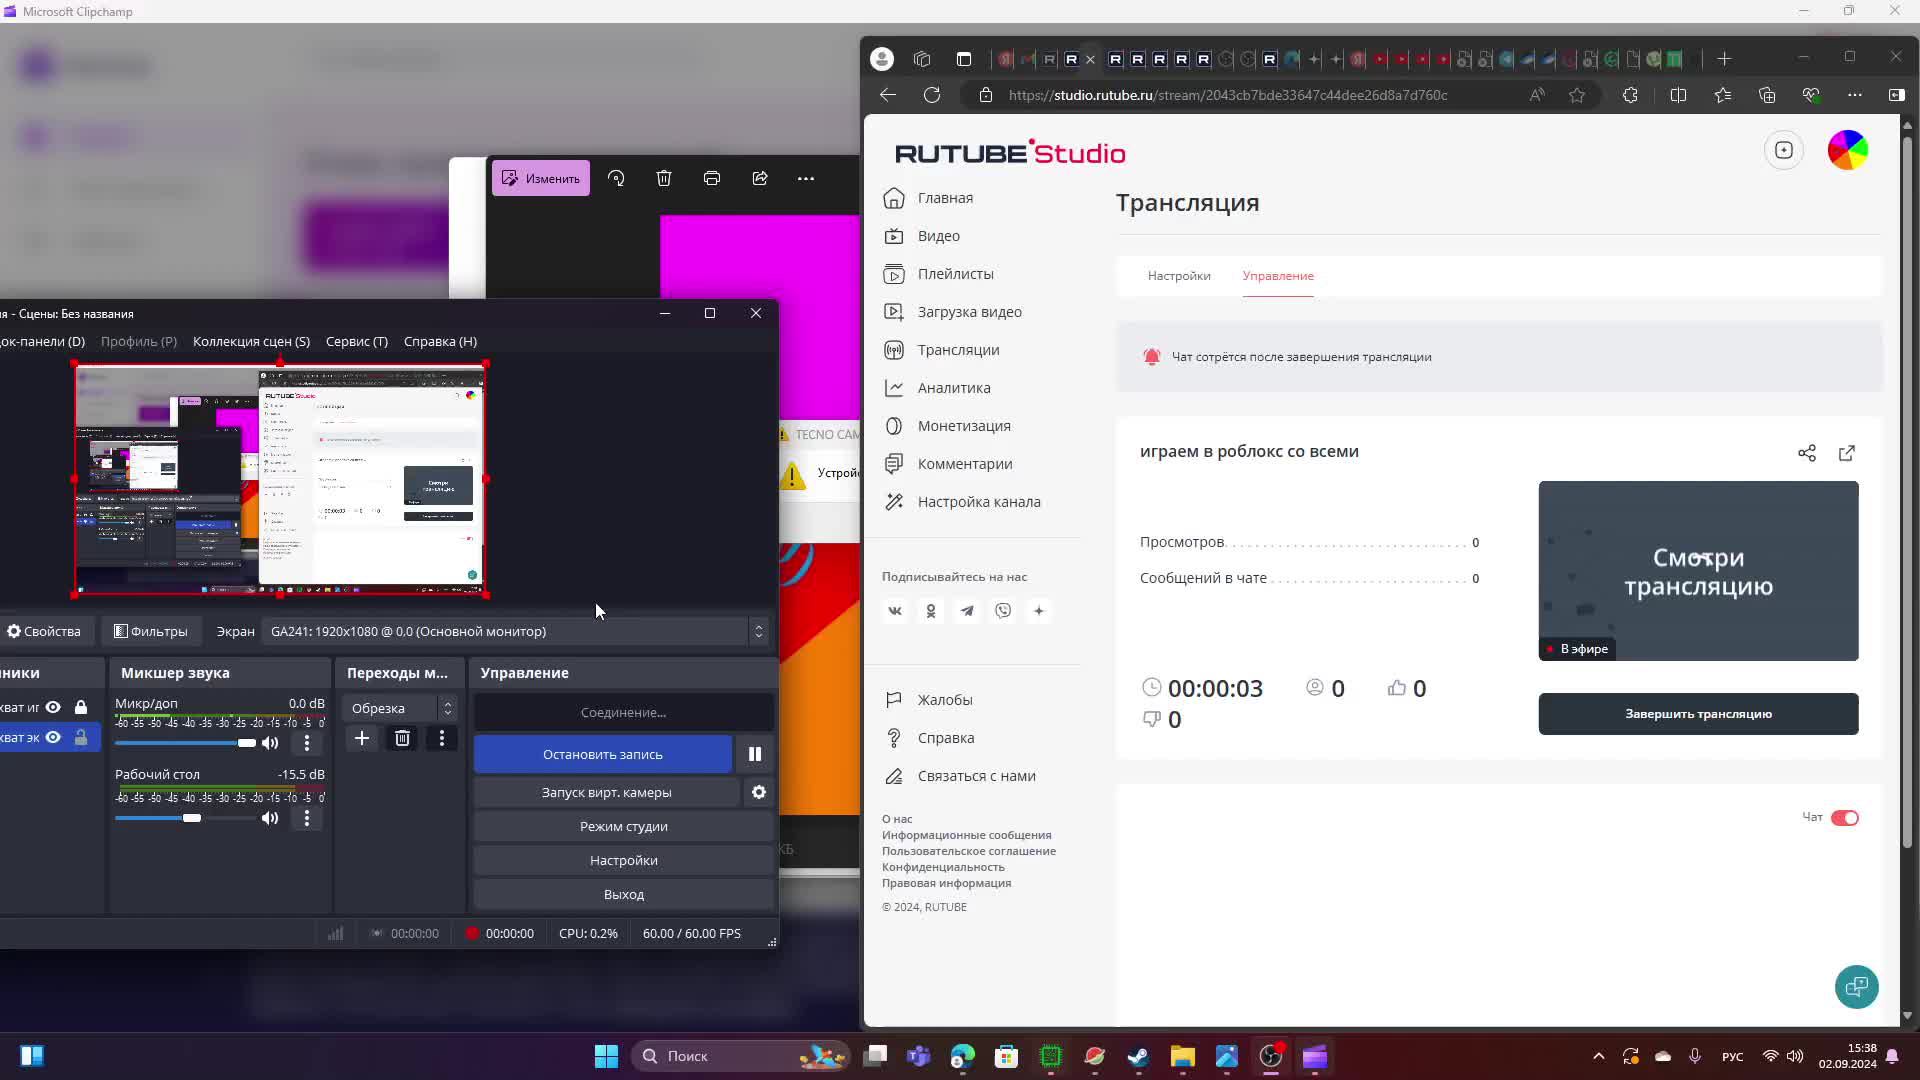
Task: Open the Обрезка transition dropdown
Action: point(400,708)
